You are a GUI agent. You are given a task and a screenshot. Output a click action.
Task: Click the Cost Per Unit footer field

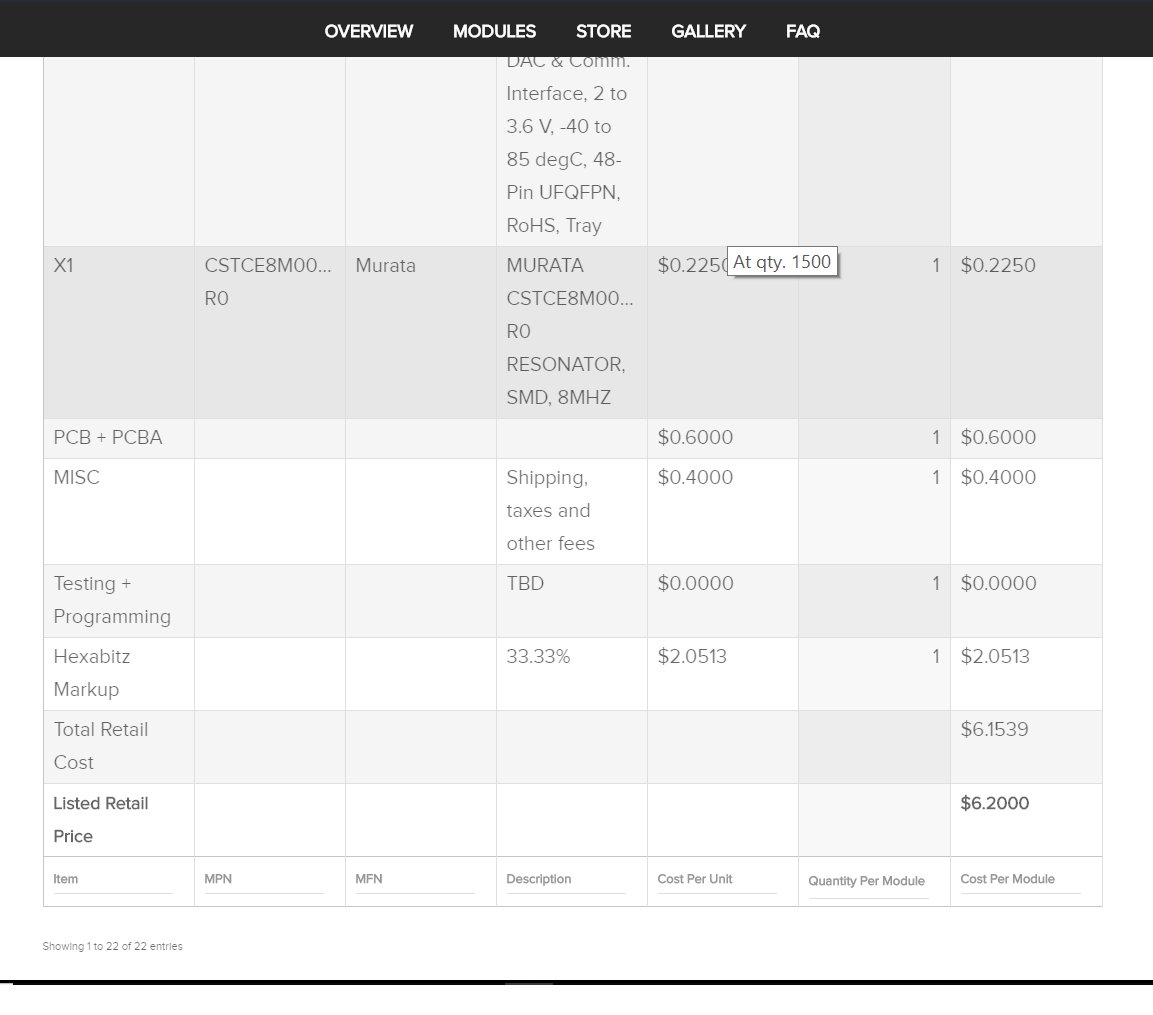click(x=717, y=879)
